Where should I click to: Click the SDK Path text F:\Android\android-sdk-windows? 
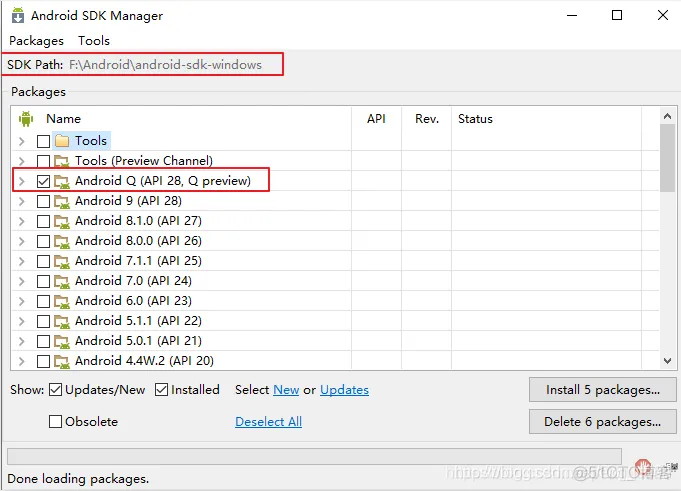(165, 65)
